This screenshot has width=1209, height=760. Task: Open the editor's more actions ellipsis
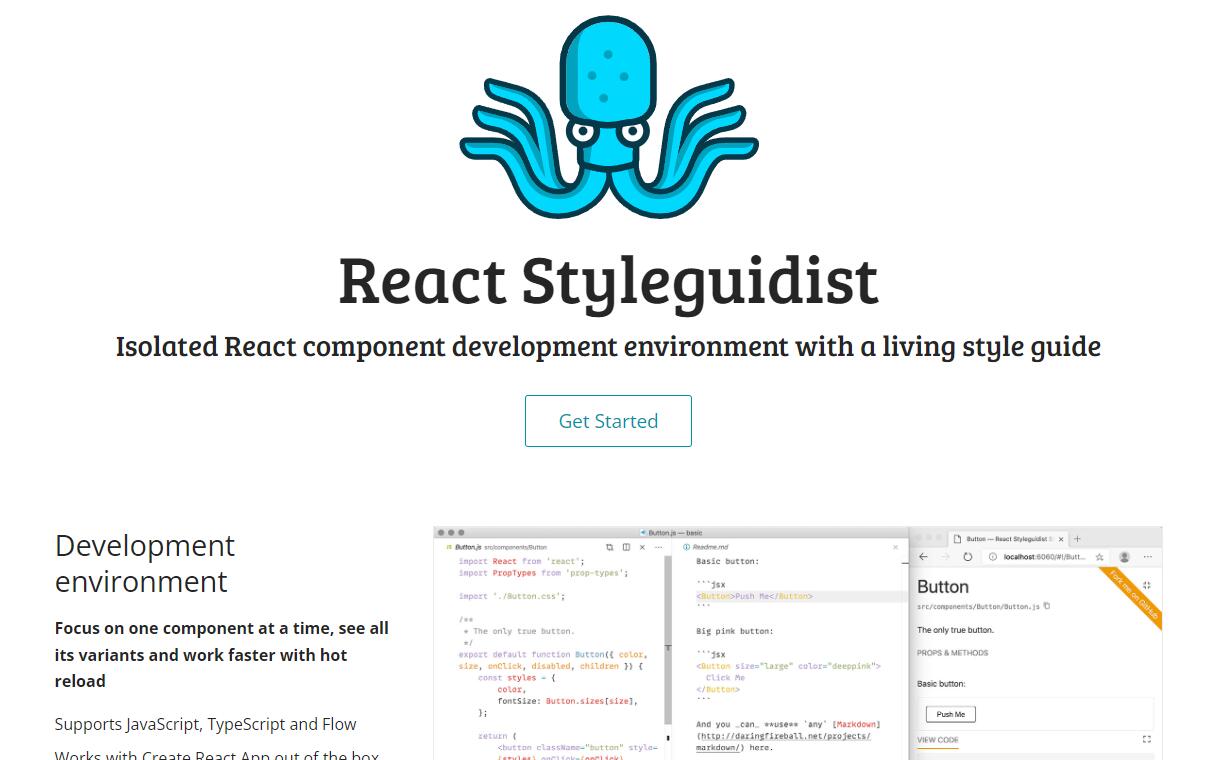click(x=658, y=547)
